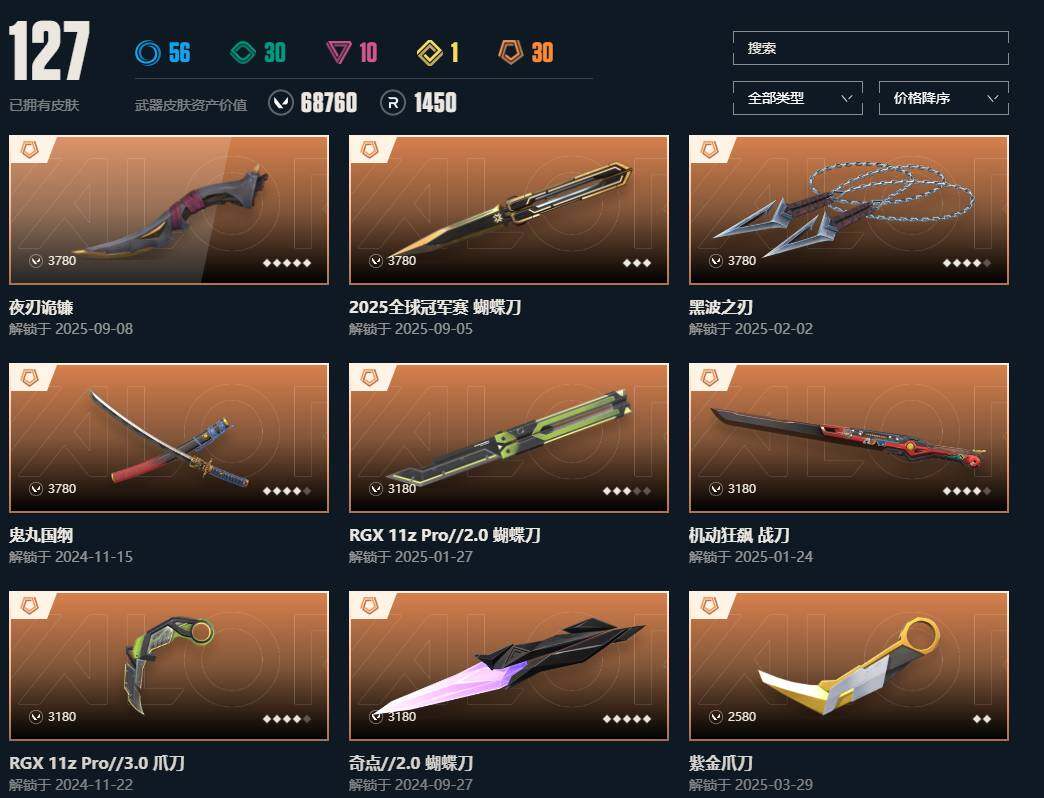The image size is (1044, 798).
Task: Open the 全部类型 type filter dropdown
Action: pos(798,98)
